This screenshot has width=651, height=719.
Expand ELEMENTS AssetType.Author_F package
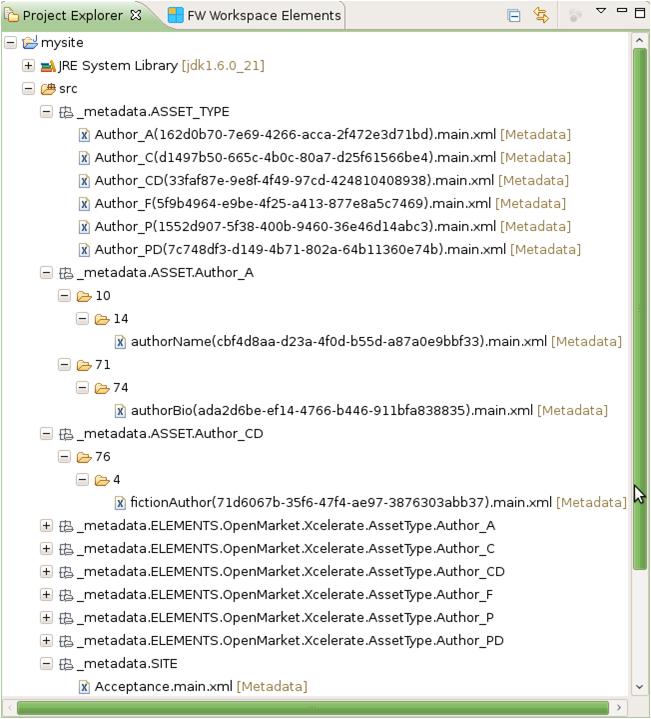46,595
